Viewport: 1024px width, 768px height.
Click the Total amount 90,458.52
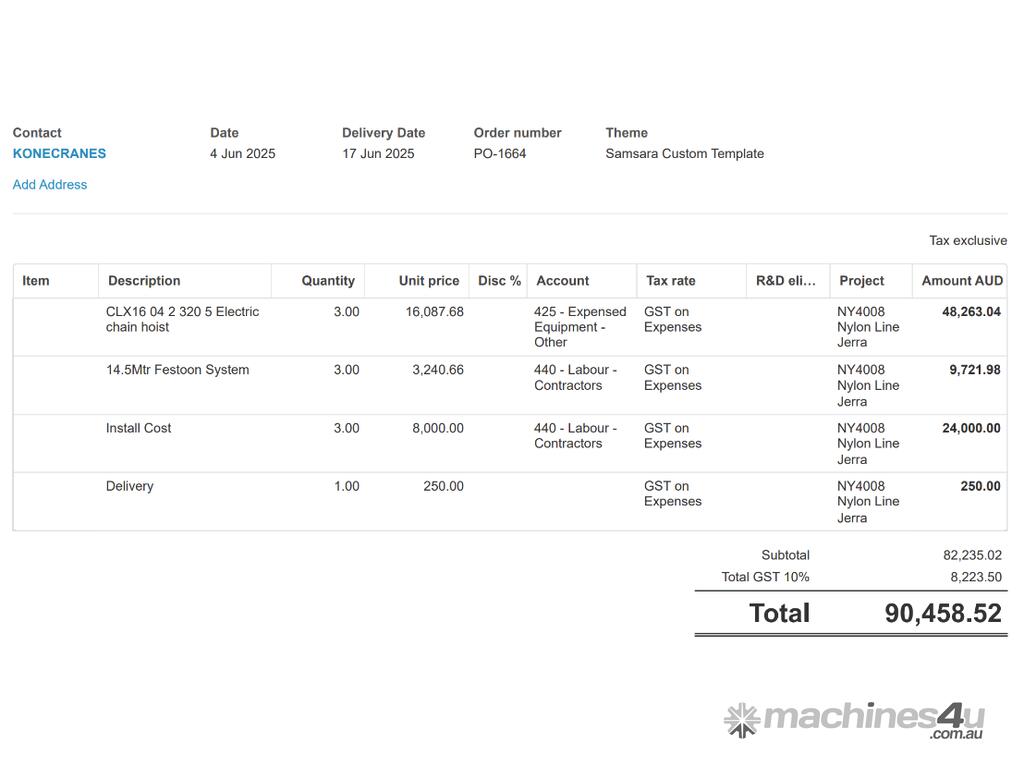pyautogui.click(x=942, y=614)
